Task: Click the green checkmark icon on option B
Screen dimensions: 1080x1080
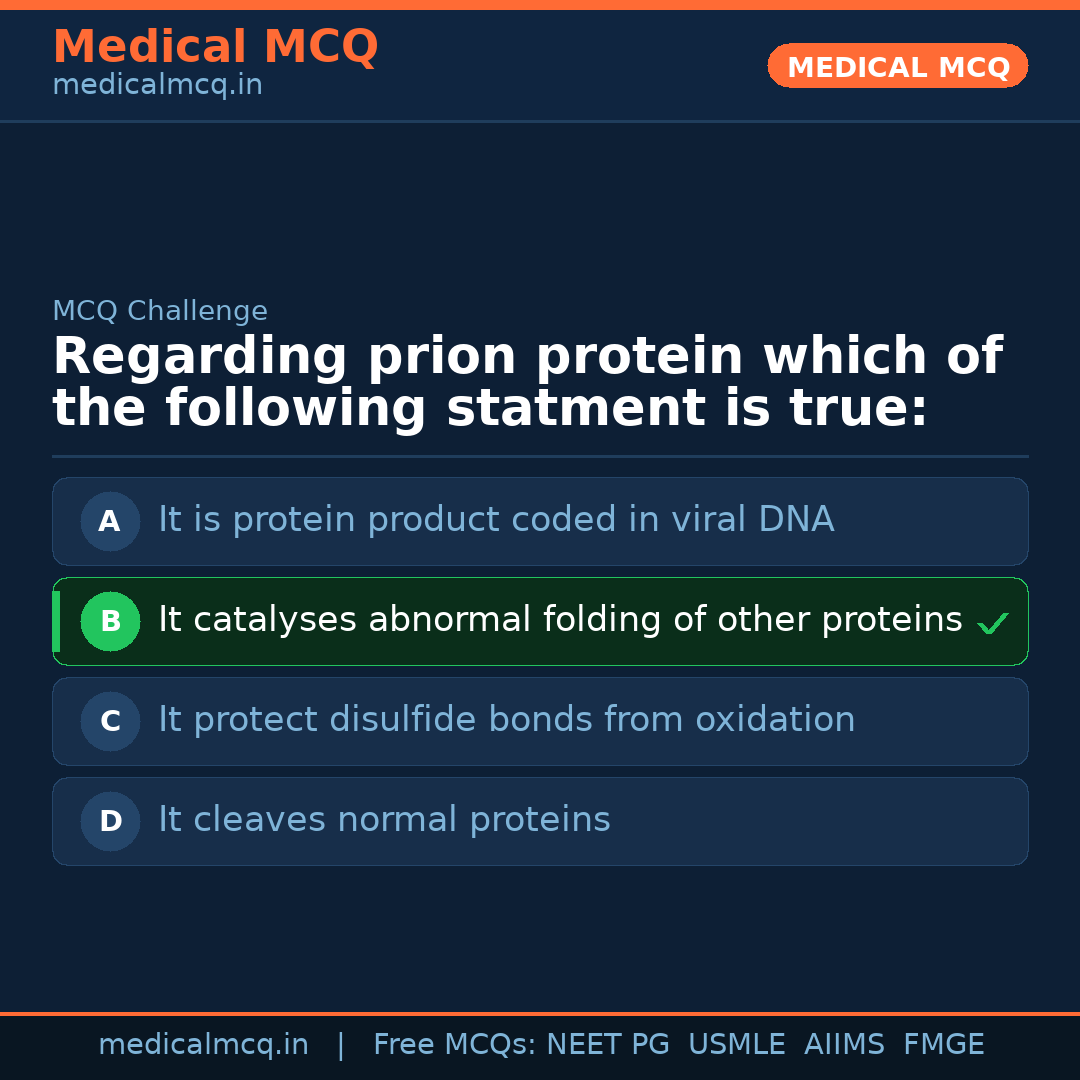Action: pos(992,624)
